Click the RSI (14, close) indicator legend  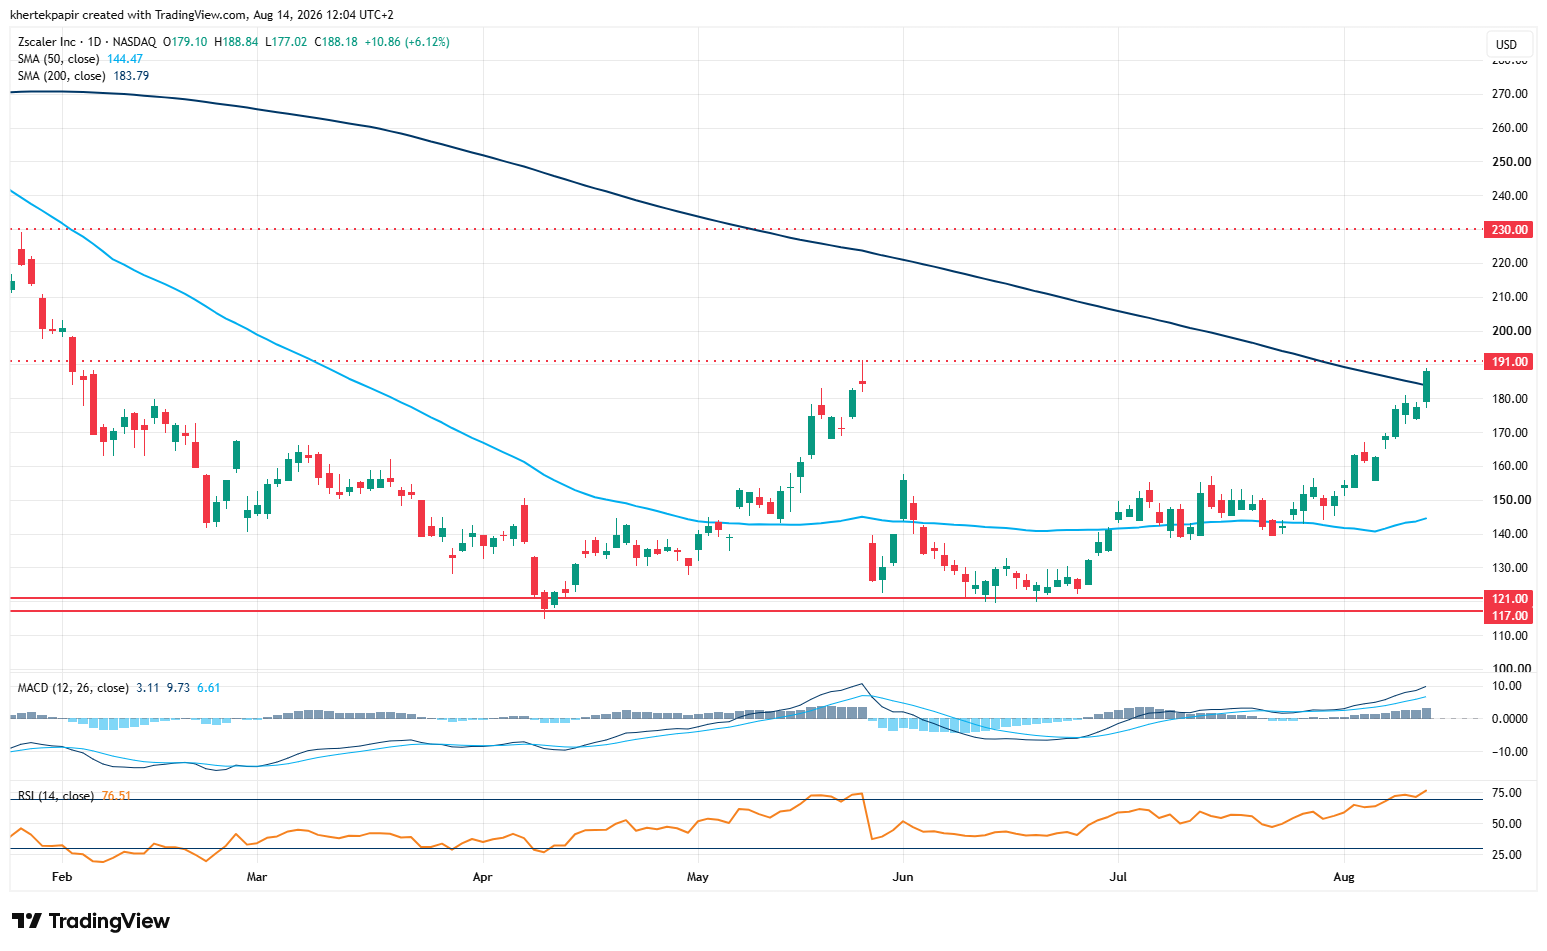(x=56, y=796)
